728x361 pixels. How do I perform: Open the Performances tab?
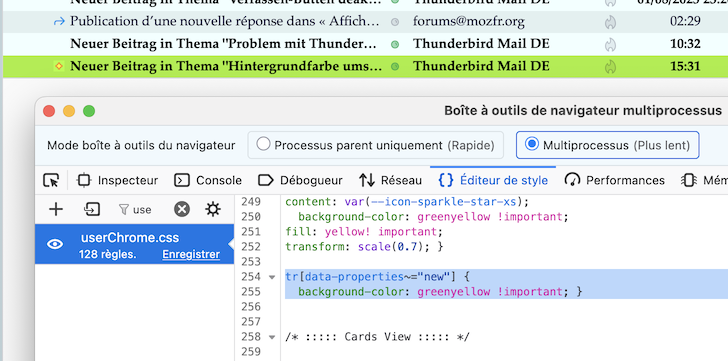[x=615, y=180]
